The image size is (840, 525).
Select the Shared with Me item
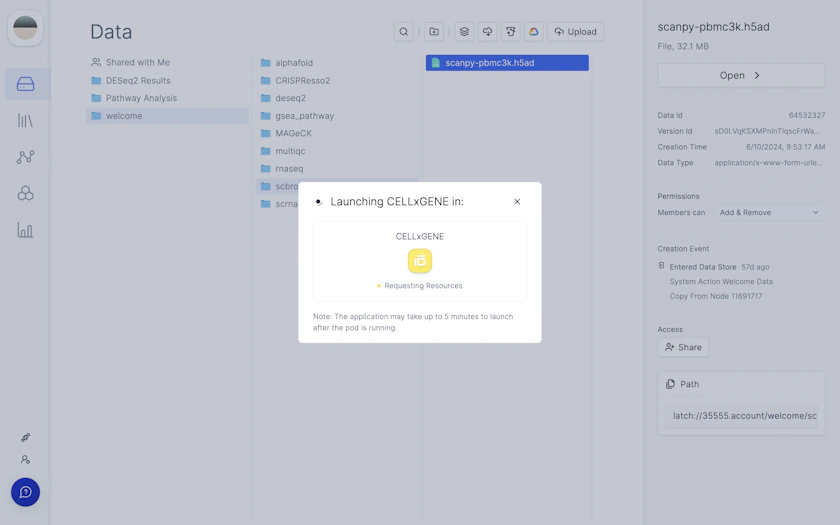coord(167,63)
